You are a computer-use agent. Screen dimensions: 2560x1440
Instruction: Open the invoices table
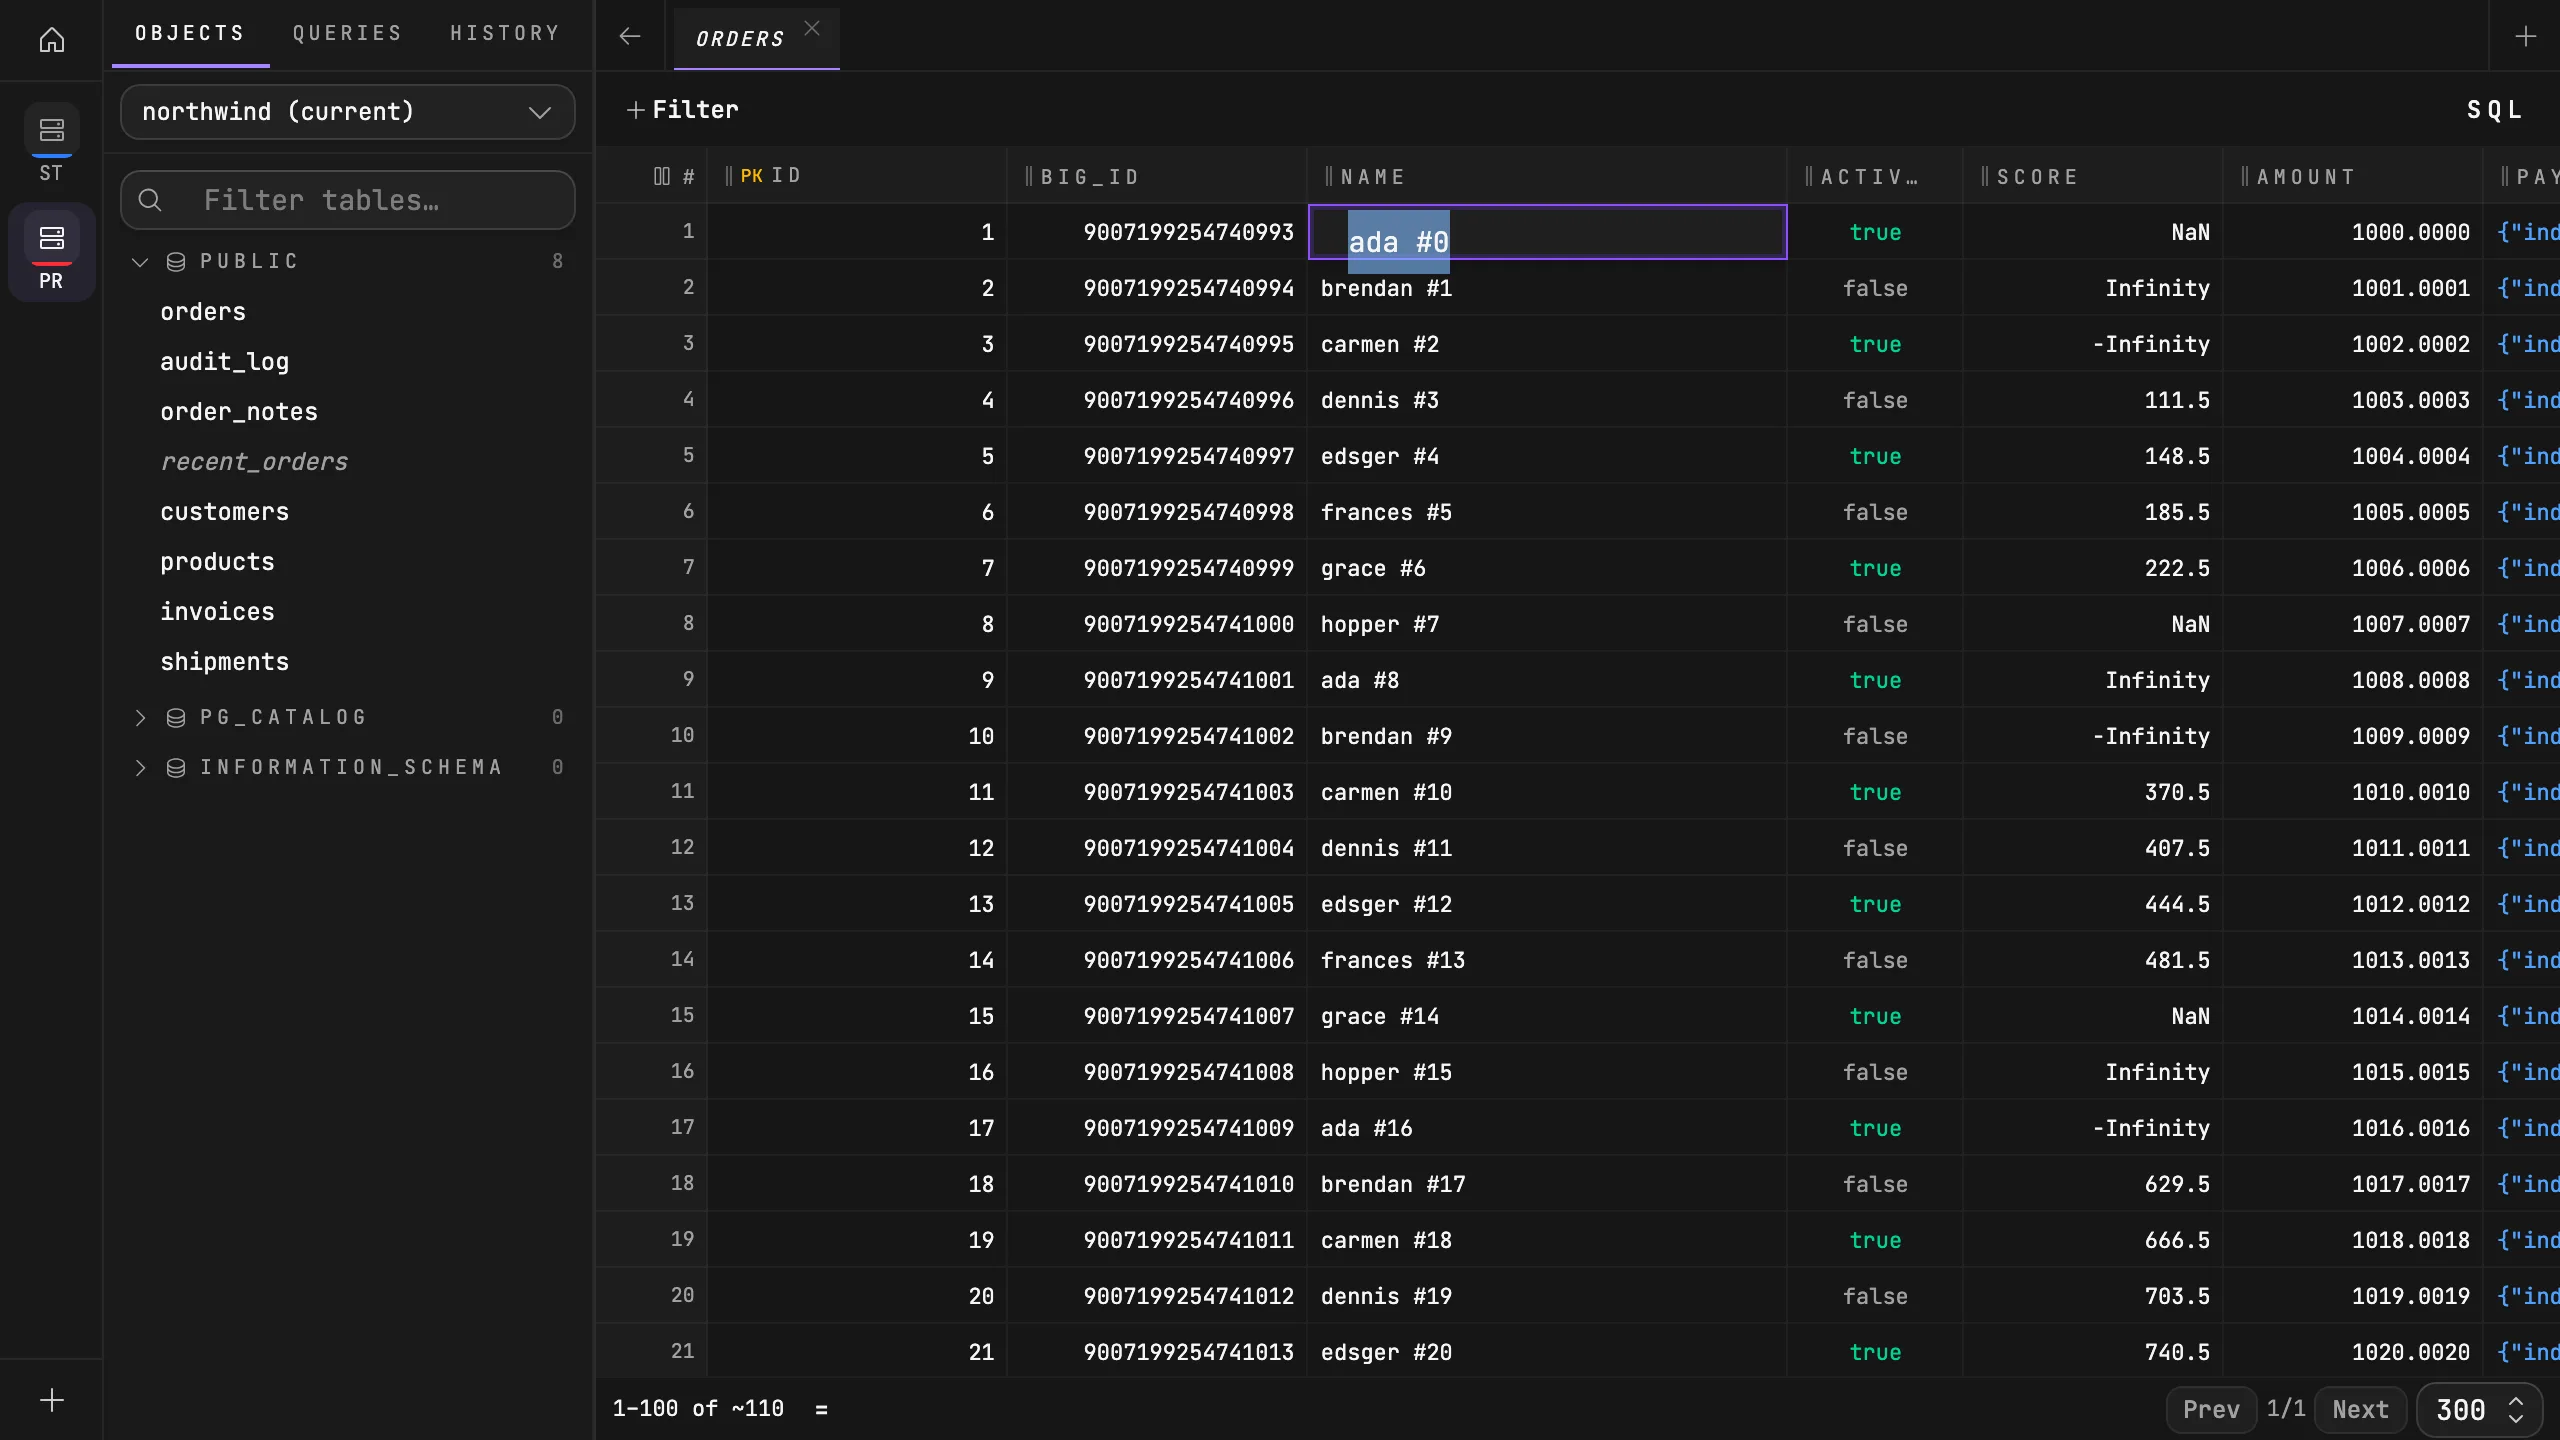pos(217,612)
